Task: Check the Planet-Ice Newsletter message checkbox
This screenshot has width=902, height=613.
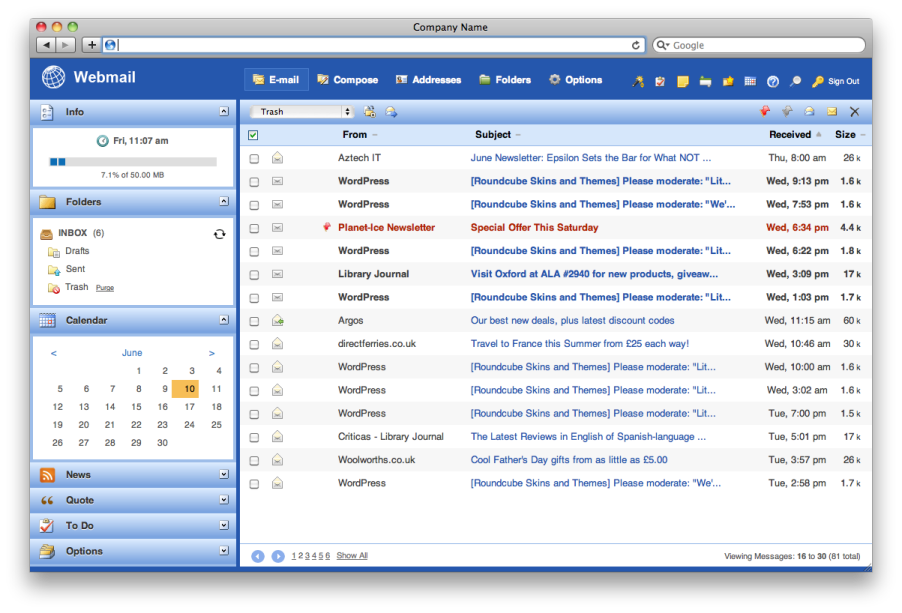Action: (x=254, y=228)
